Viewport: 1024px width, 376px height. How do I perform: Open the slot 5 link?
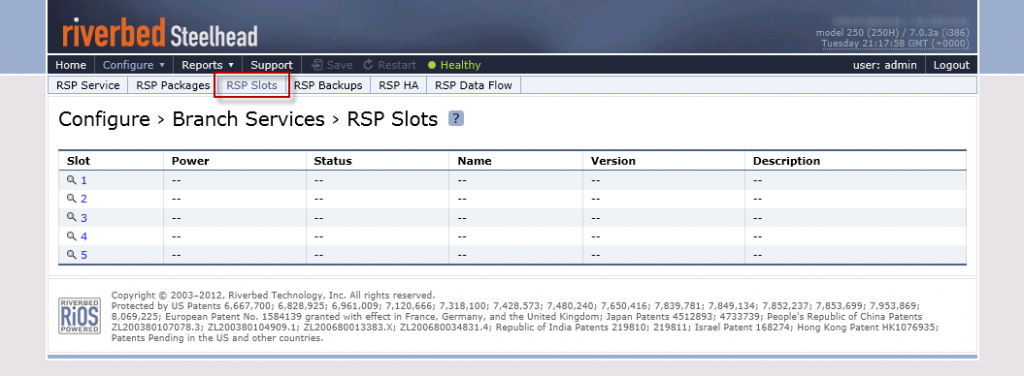(x=84, y=255)
